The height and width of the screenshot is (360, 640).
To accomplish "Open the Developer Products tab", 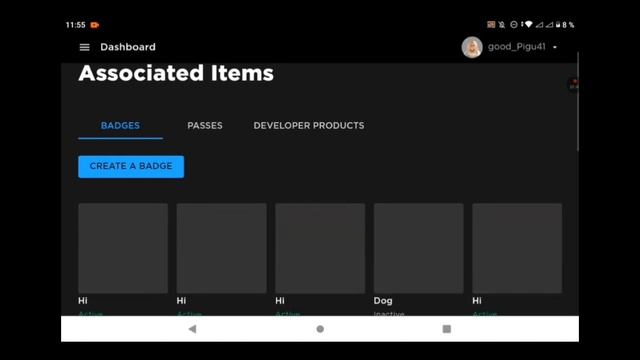I will click(x=309, y=126).
